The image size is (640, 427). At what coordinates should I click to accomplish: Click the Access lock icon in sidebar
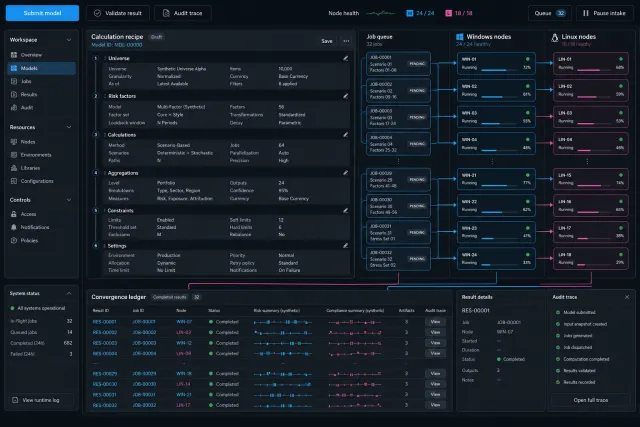click(x=14, y=214)
